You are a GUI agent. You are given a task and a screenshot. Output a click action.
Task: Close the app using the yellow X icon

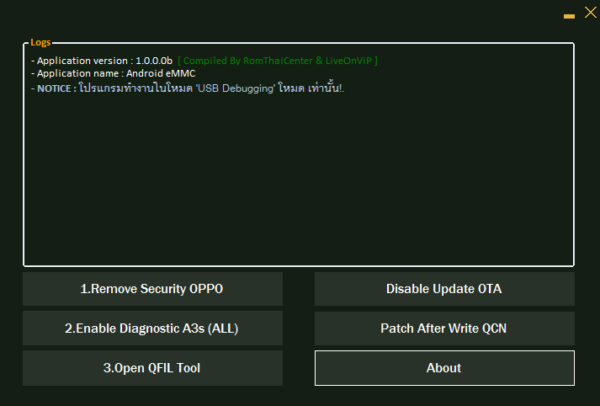[590, 12]
